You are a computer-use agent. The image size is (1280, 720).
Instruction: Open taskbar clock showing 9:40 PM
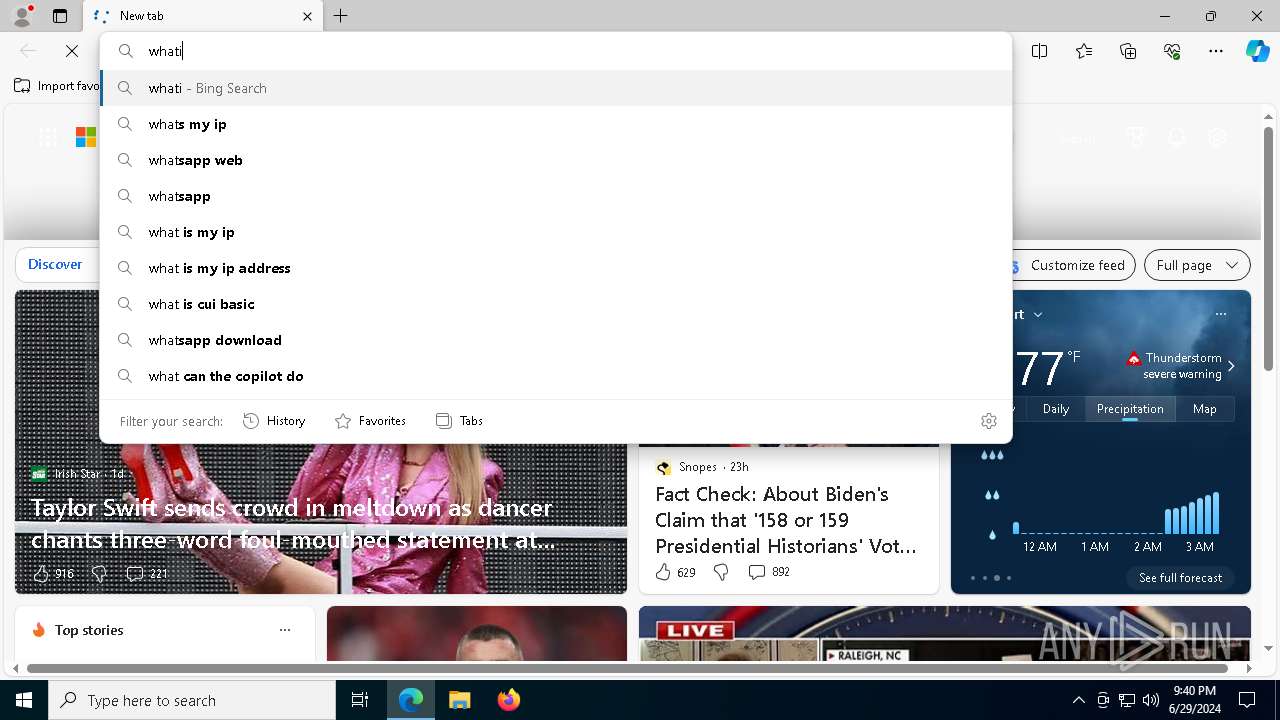1194,700
